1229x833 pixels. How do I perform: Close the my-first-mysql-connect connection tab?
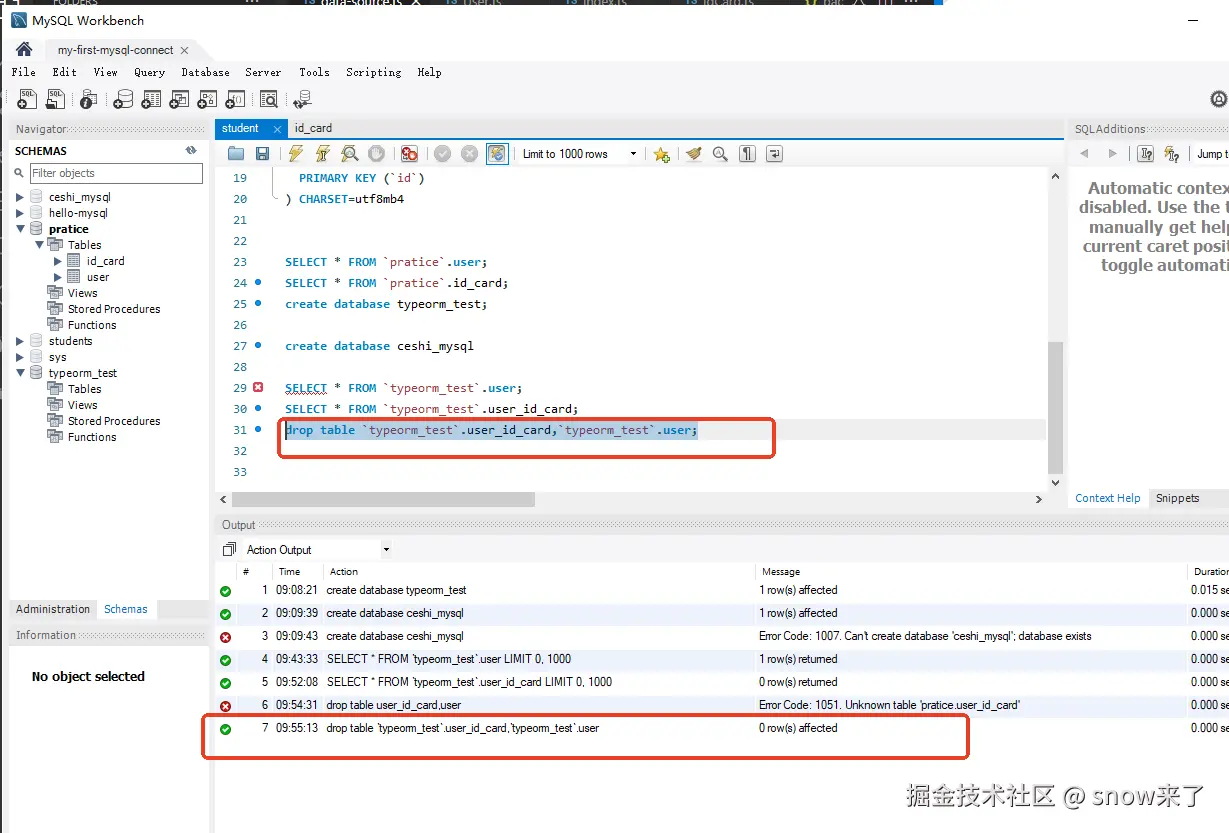[185, 50]
